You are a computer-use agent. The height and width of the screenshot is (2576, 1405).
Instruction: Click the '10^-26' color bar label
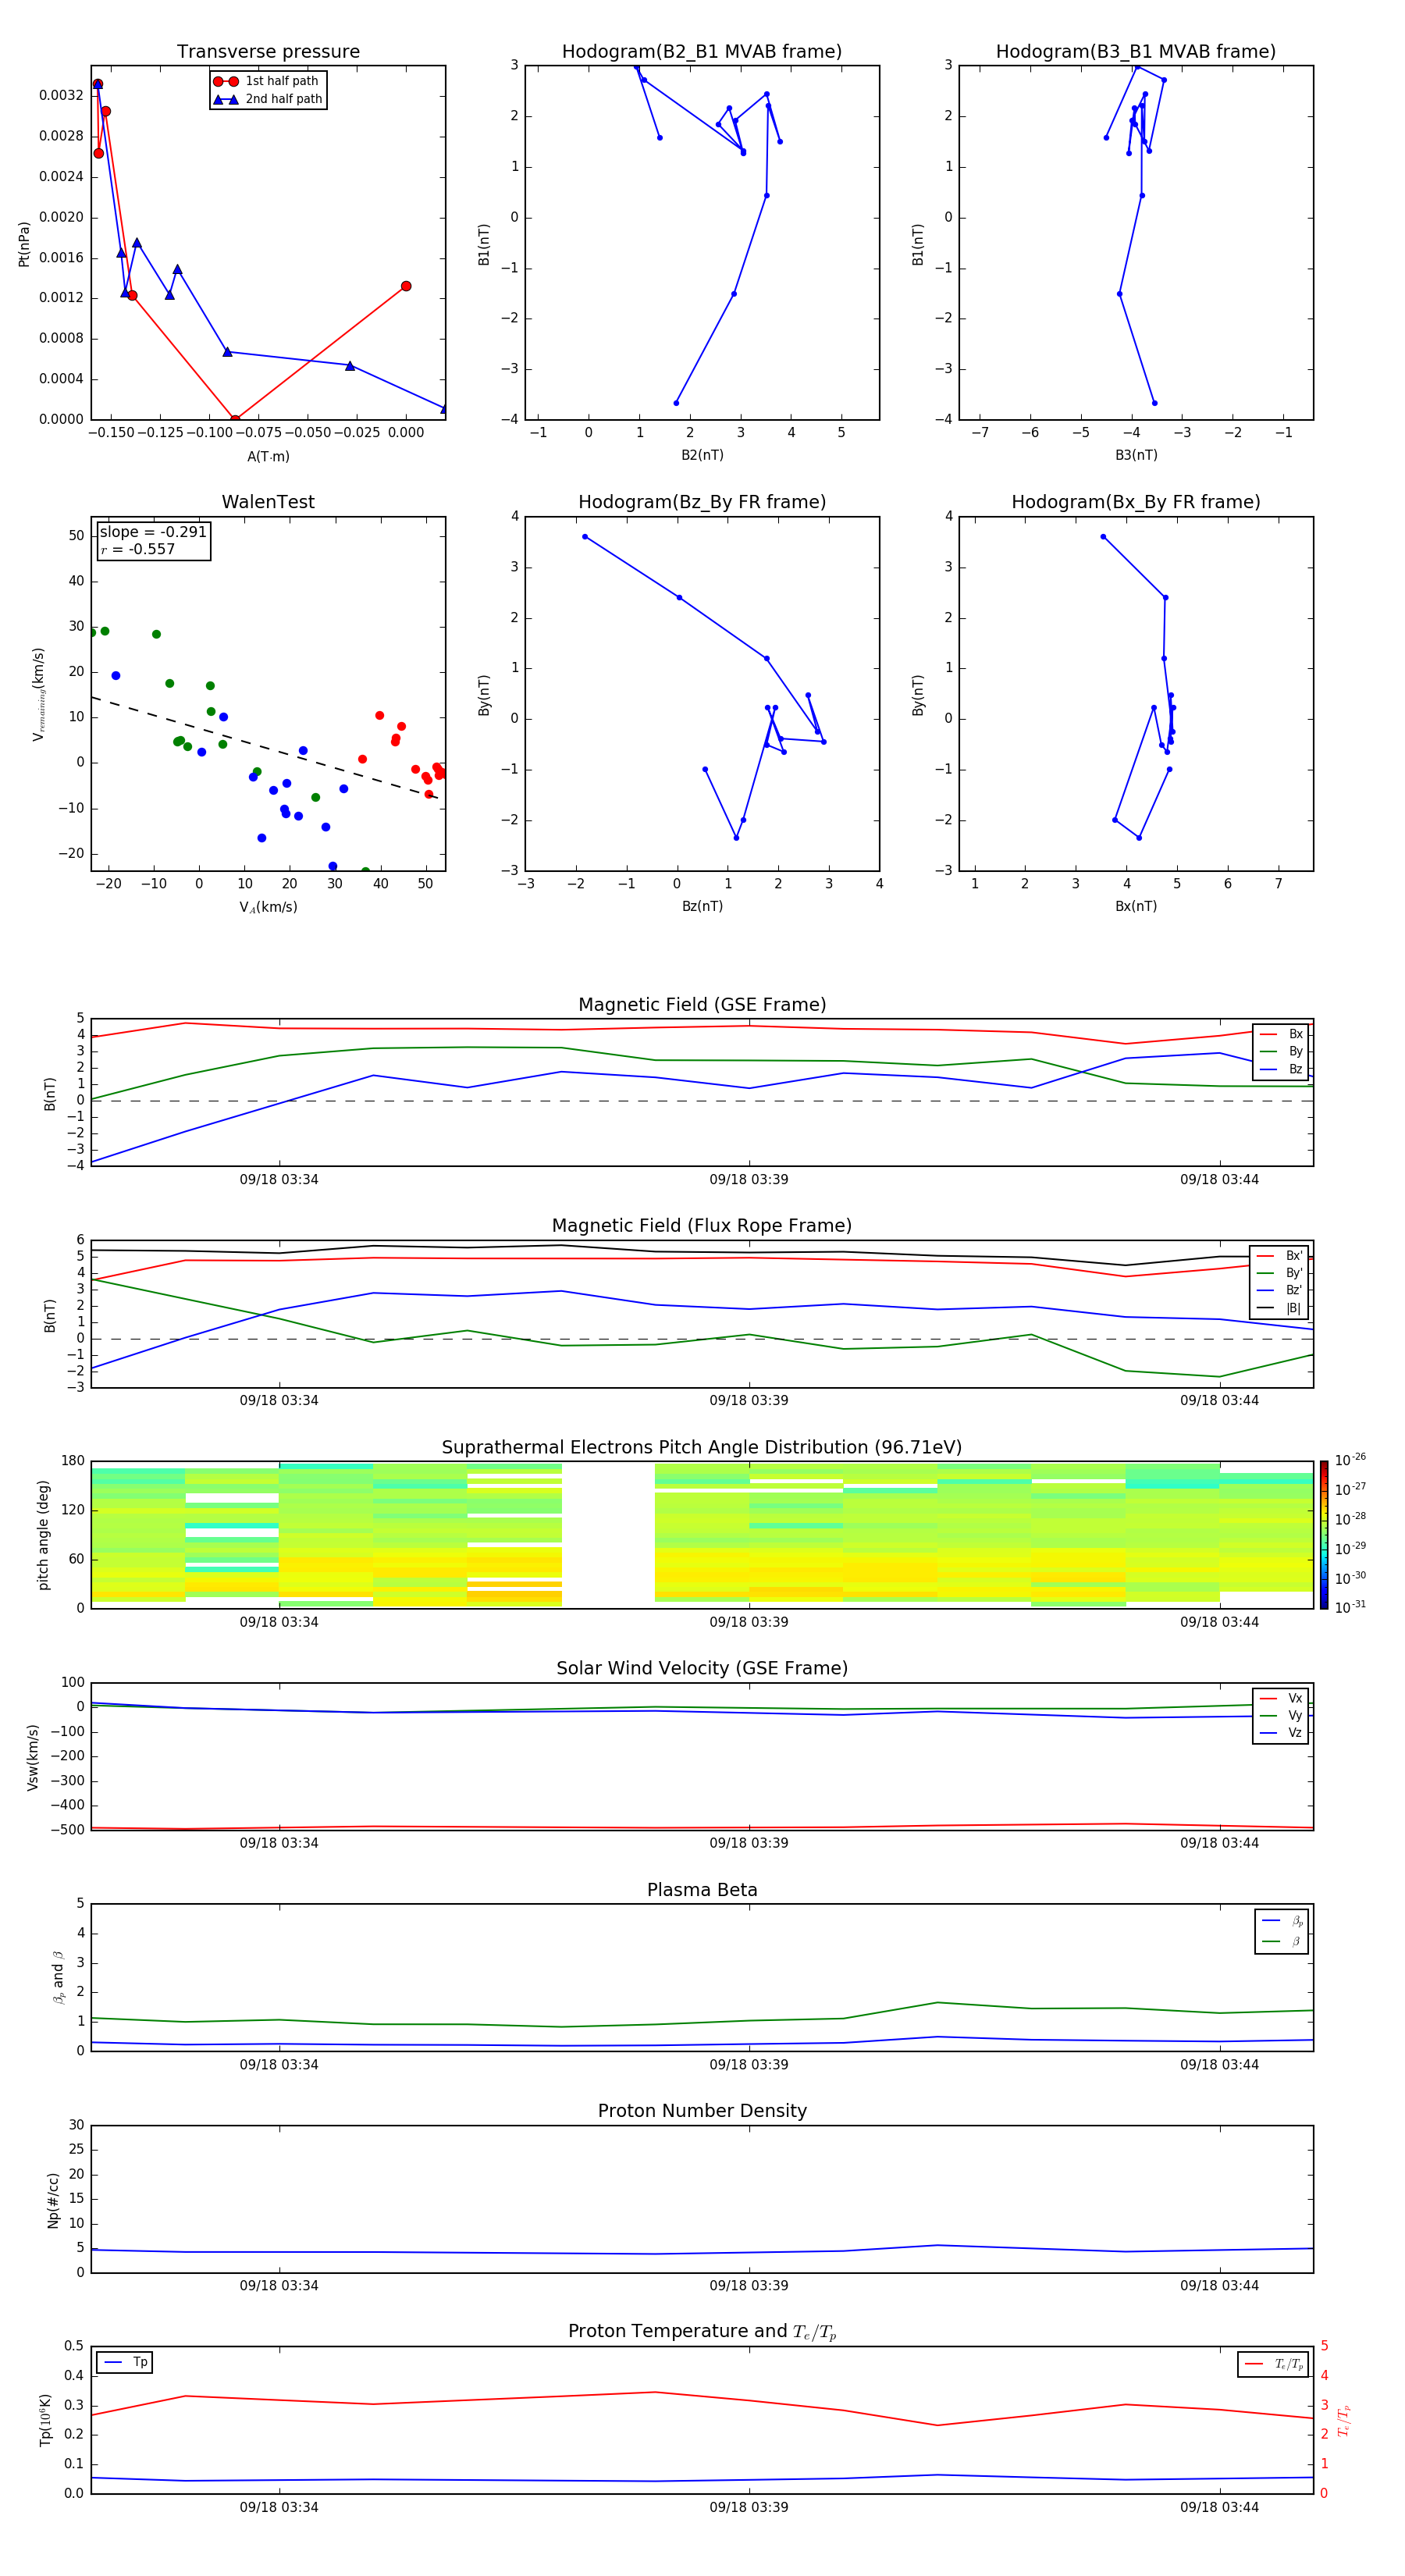1350,1460
